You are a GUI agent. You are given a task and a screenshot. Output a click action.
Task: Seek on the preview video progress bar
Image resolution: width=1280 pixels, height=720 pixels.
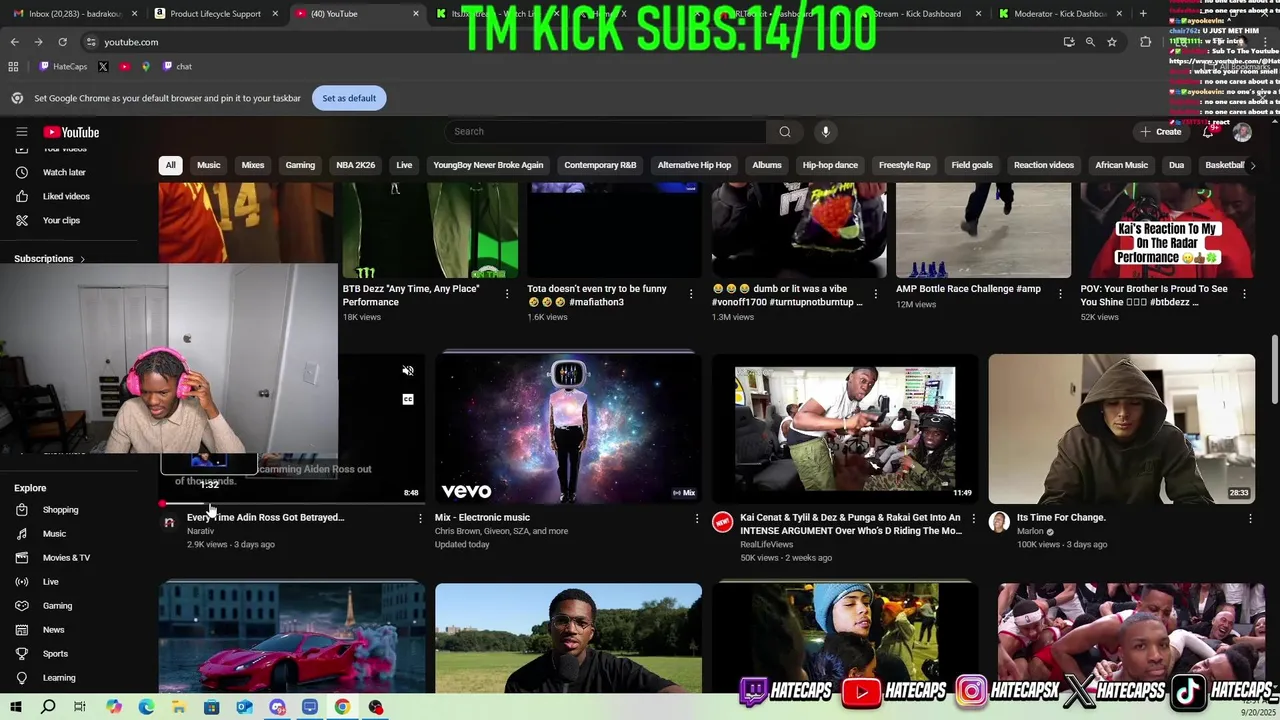pos(292,503)
